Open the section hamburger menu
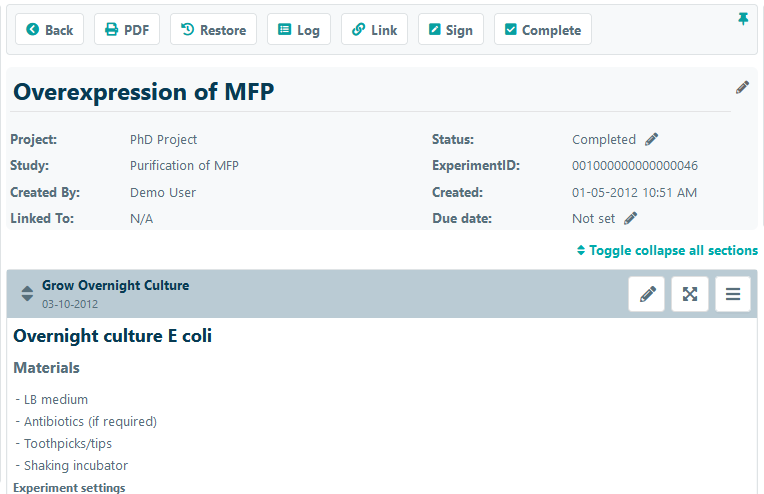 click(733, 294)
